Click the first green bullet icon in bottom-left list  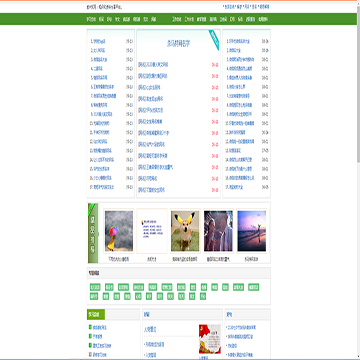pos(90,327)
